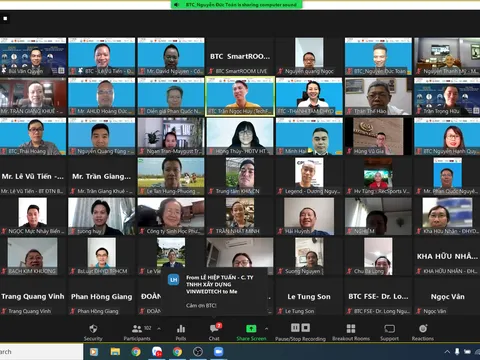This screenshot has width=480, height=360.
Task: Select the Ngọc Vân participant tile
Action: click(447, 296)
